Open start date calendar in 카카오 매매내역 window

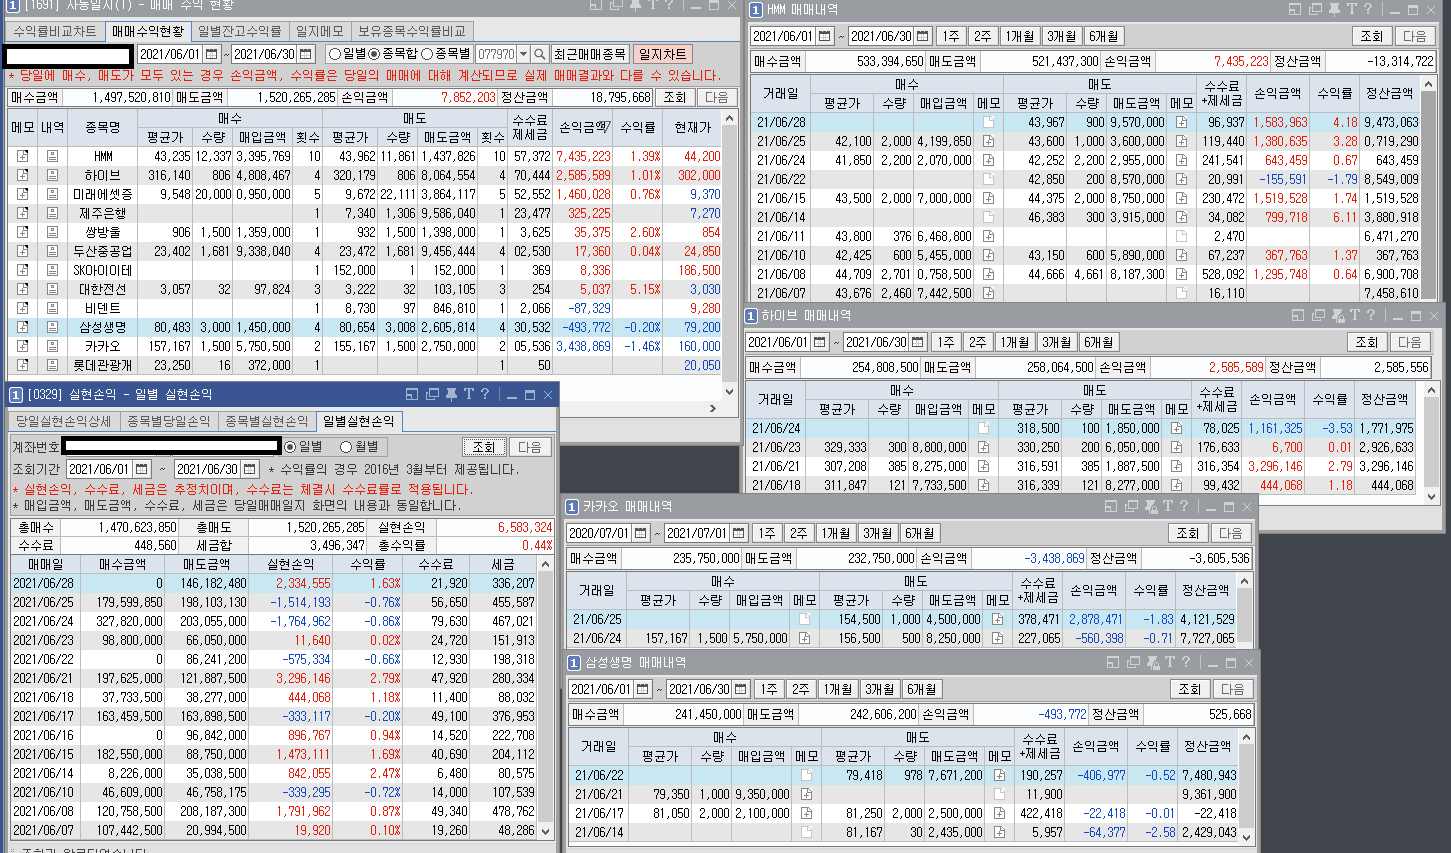(x=641, y=533)
